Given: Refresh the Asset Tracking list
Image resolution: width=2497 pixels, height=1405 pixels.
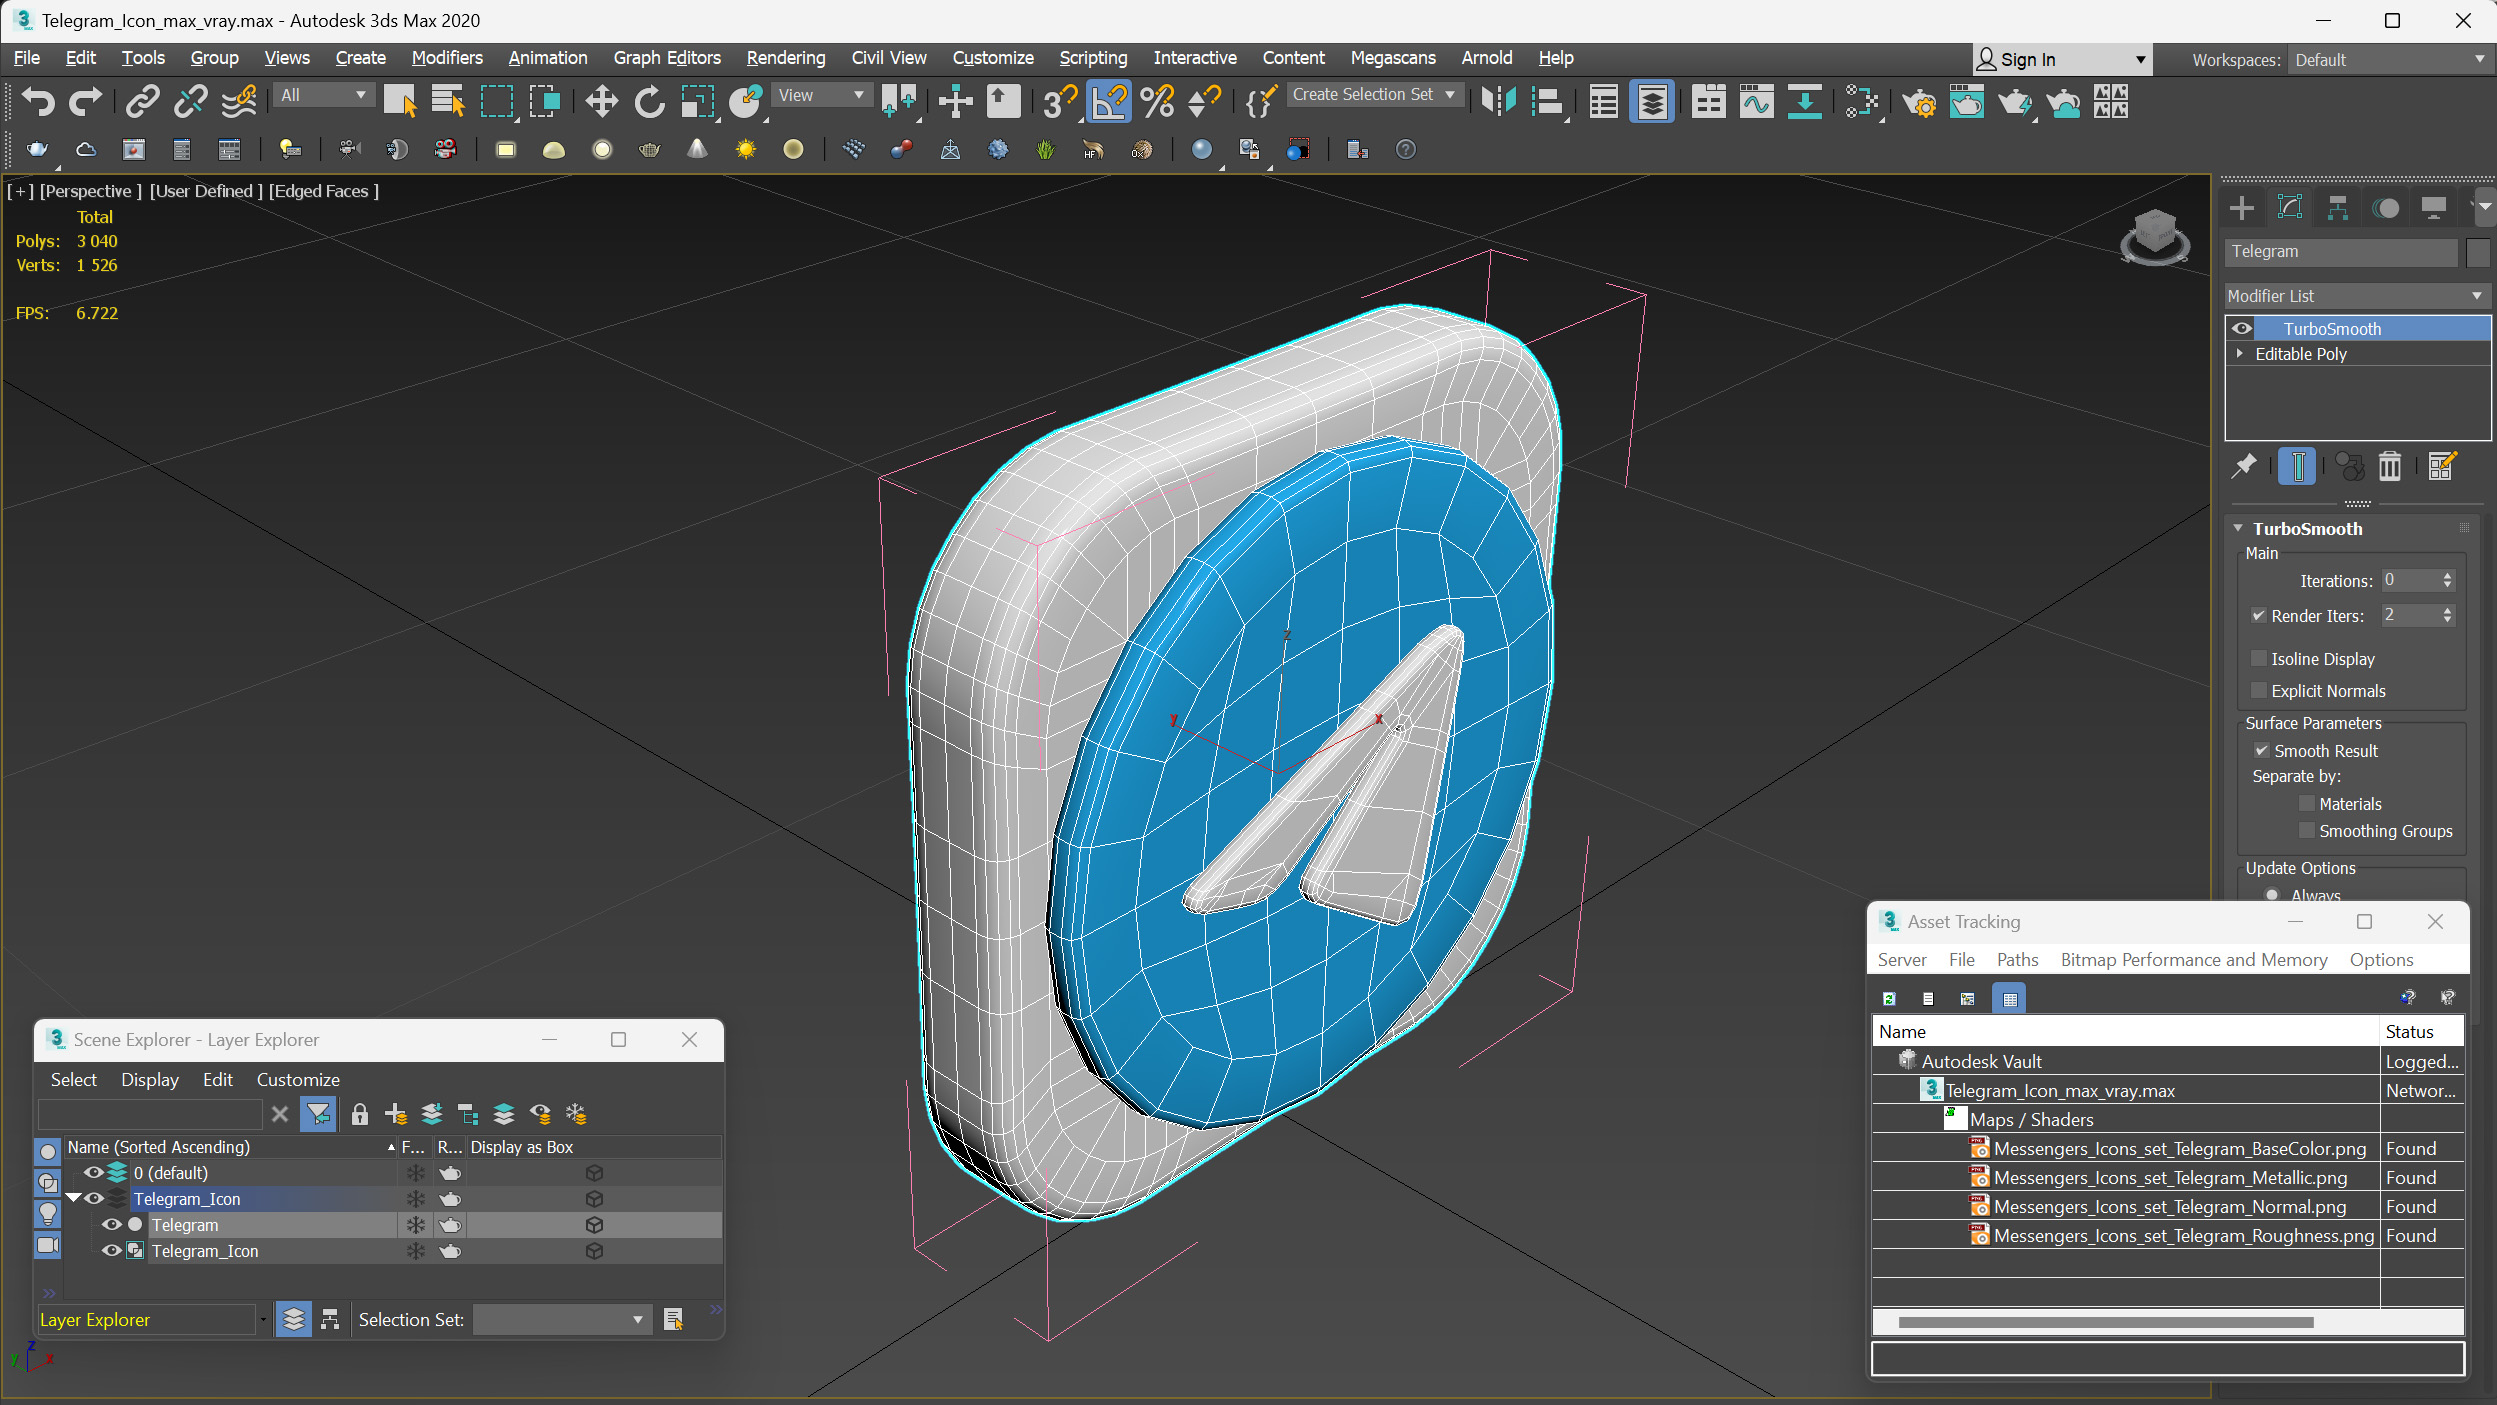Looking at the screenshot, I should [x=1888, y=998].
